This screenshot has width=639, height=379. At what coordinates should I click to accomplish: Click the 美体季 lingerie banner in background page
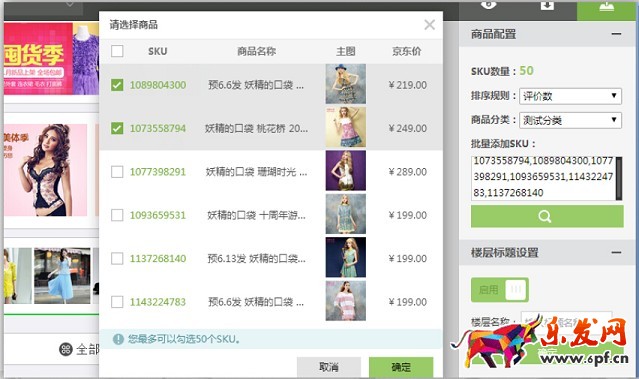point(45,170)
